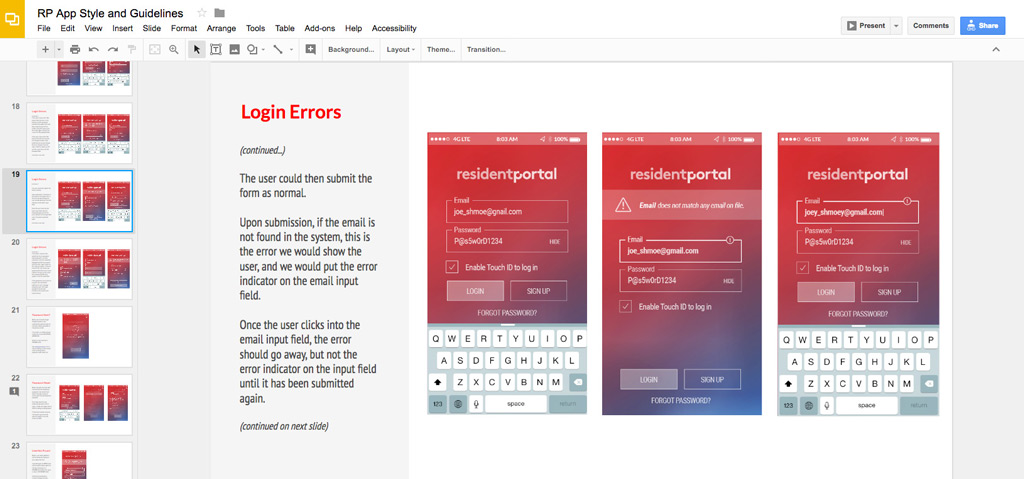
Task: Select slide 23 thumbnail
Action: point(79,461)
